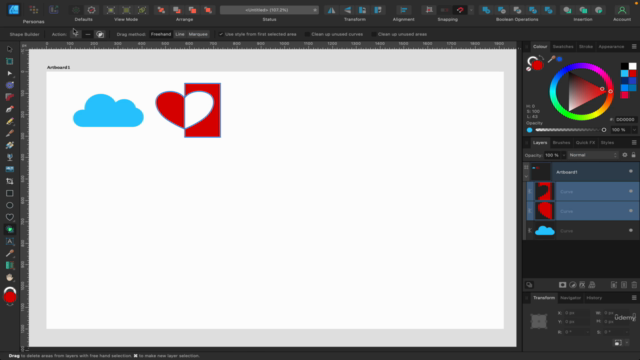
Task: Choose the Marquee drag method
Action: (198, 34)
